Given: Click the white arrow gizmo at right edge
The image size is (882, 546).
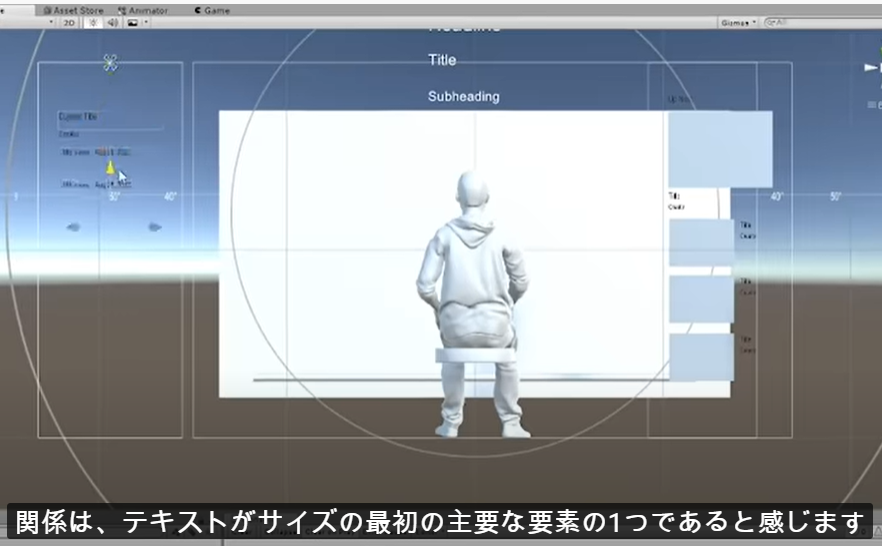Looking at the screenshot, I should (x=872, y=67).
